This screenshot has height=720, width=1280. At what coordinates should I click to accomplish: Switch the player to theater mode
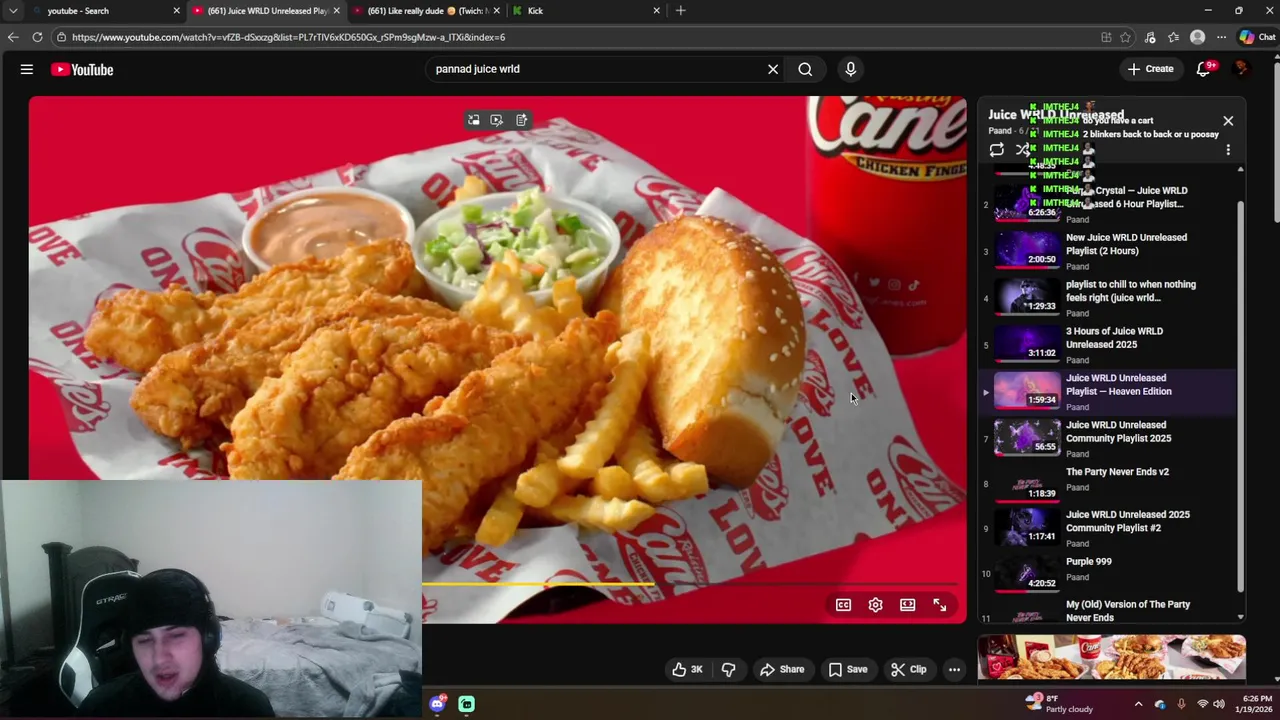907,605
